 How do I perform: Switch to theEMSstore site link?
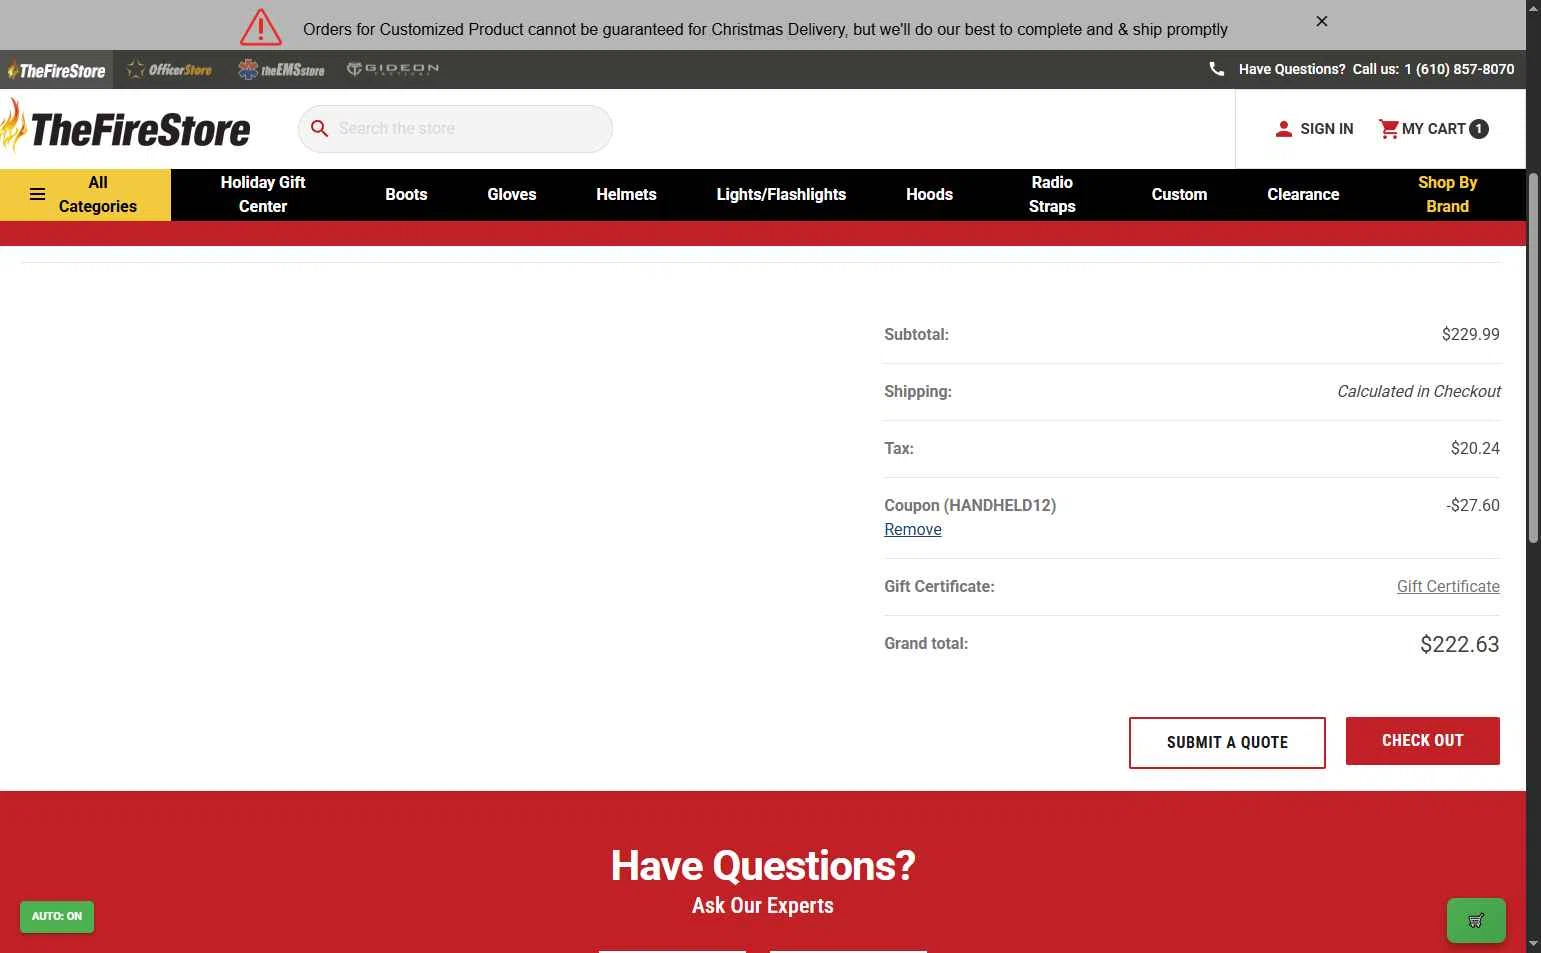click(281, 70)
